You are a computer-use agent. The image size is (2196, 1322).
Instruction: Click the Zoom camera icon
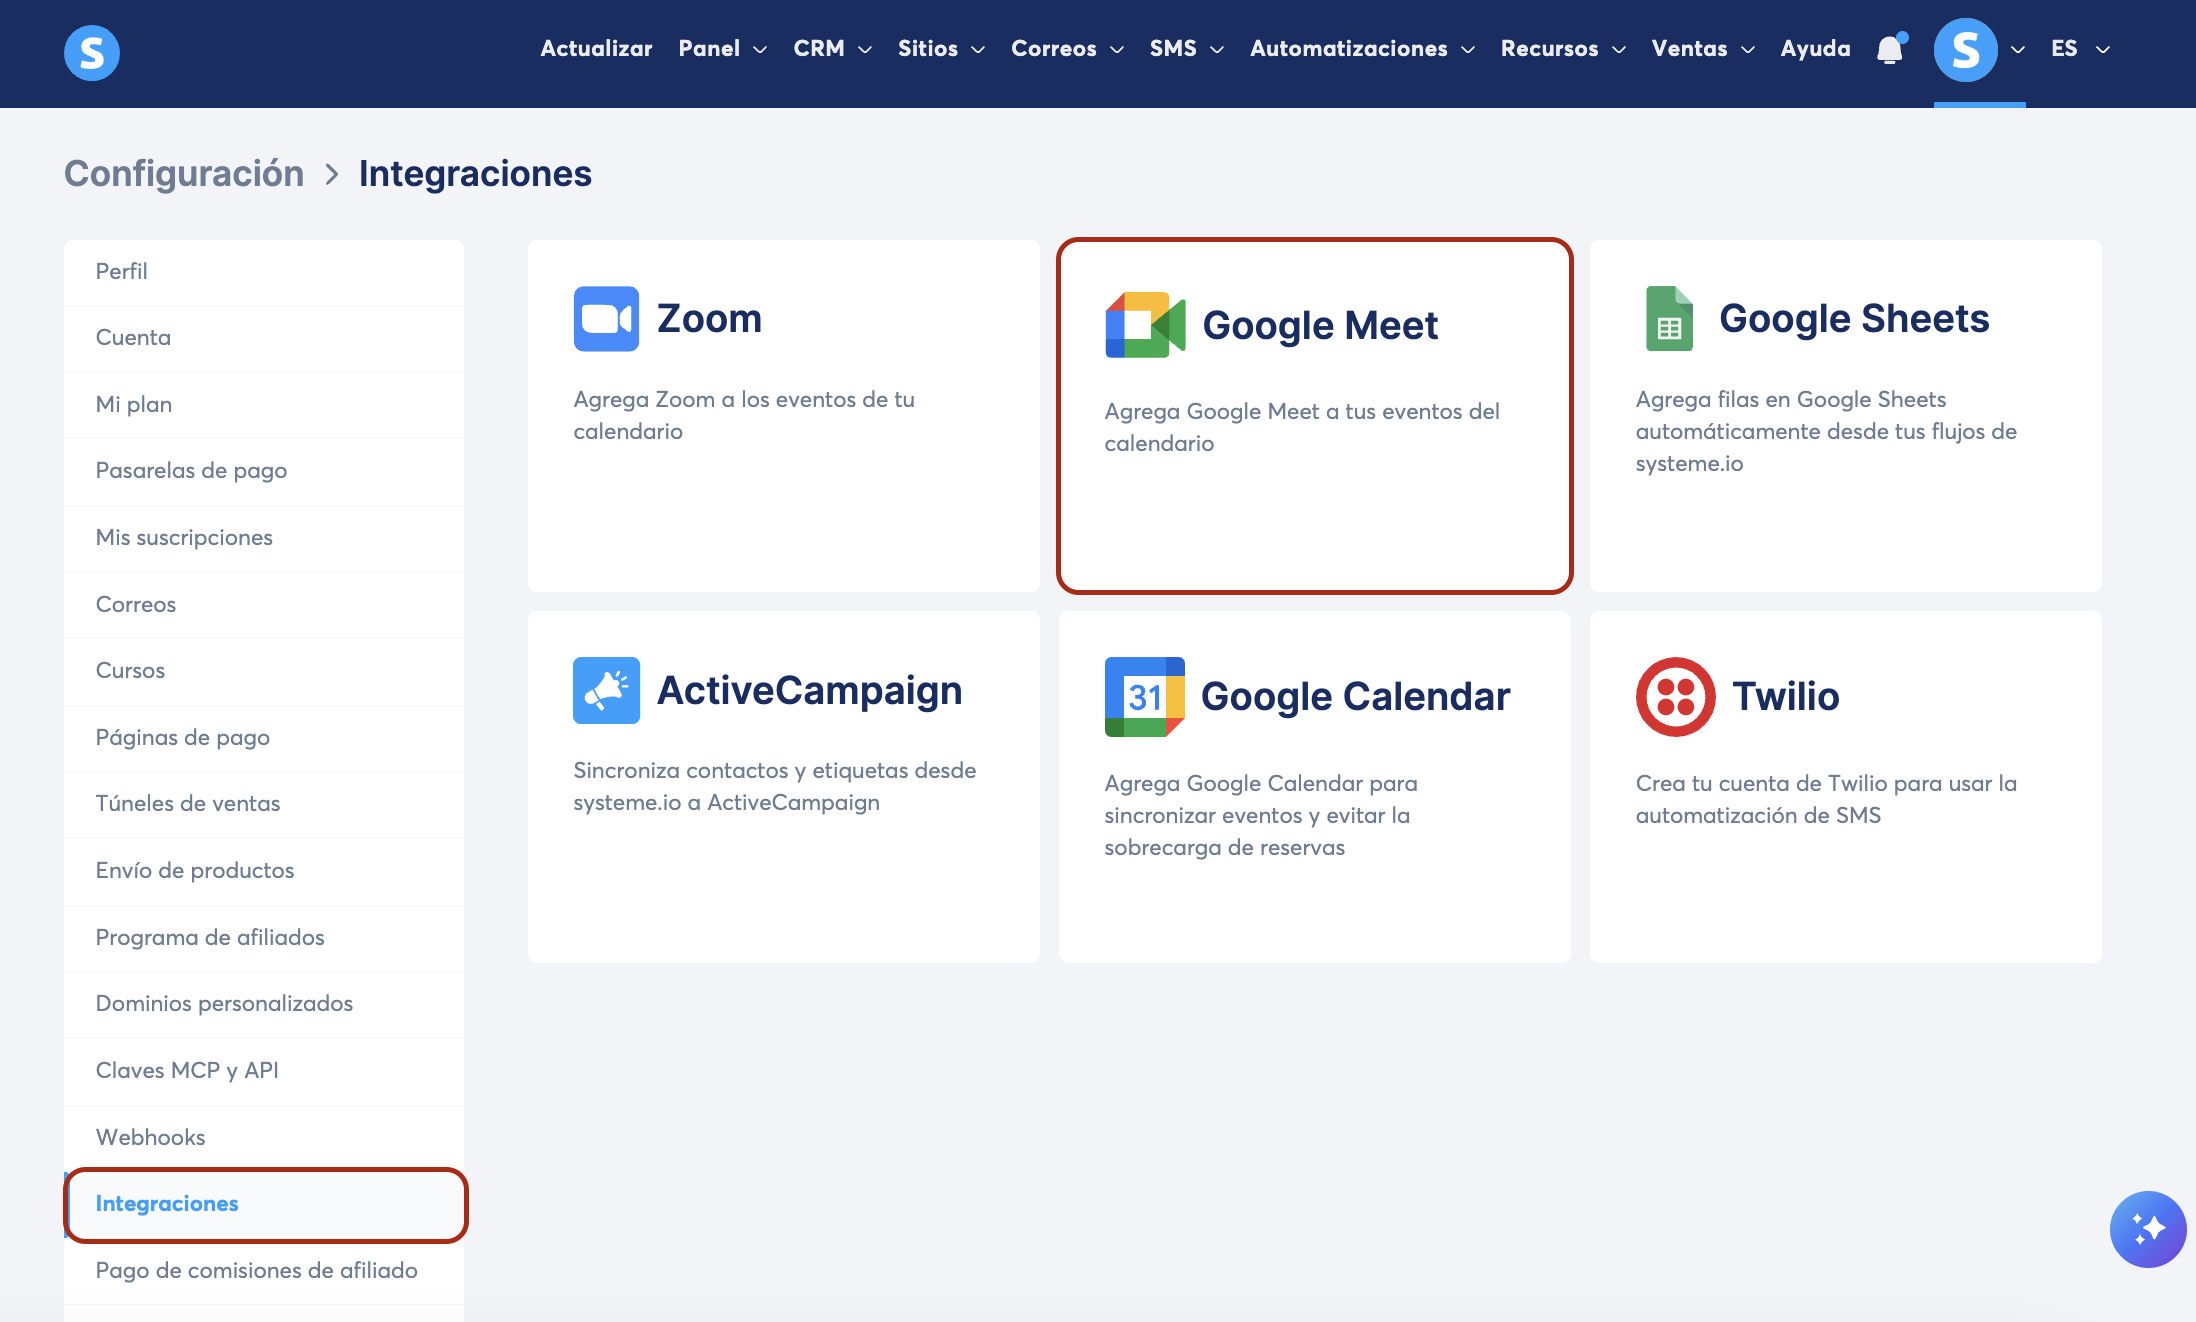point(606,319)
